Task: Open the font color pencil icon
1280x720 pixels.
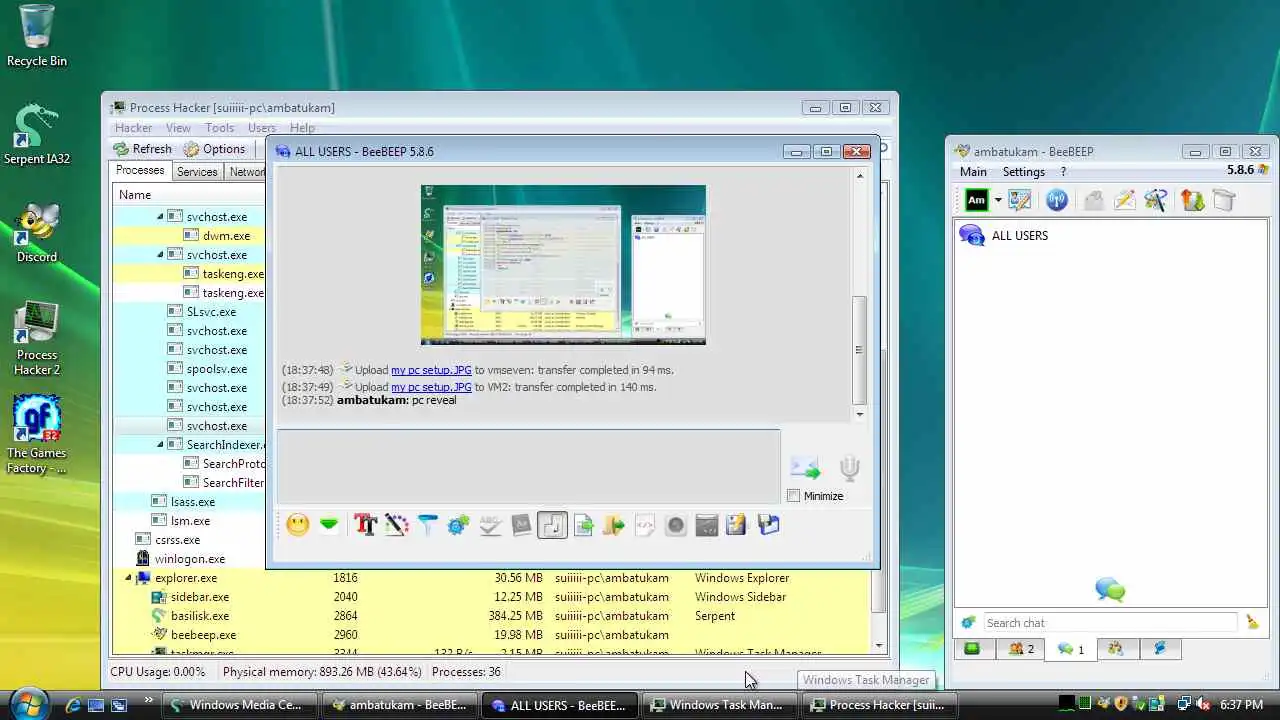Action: [397, 525]
